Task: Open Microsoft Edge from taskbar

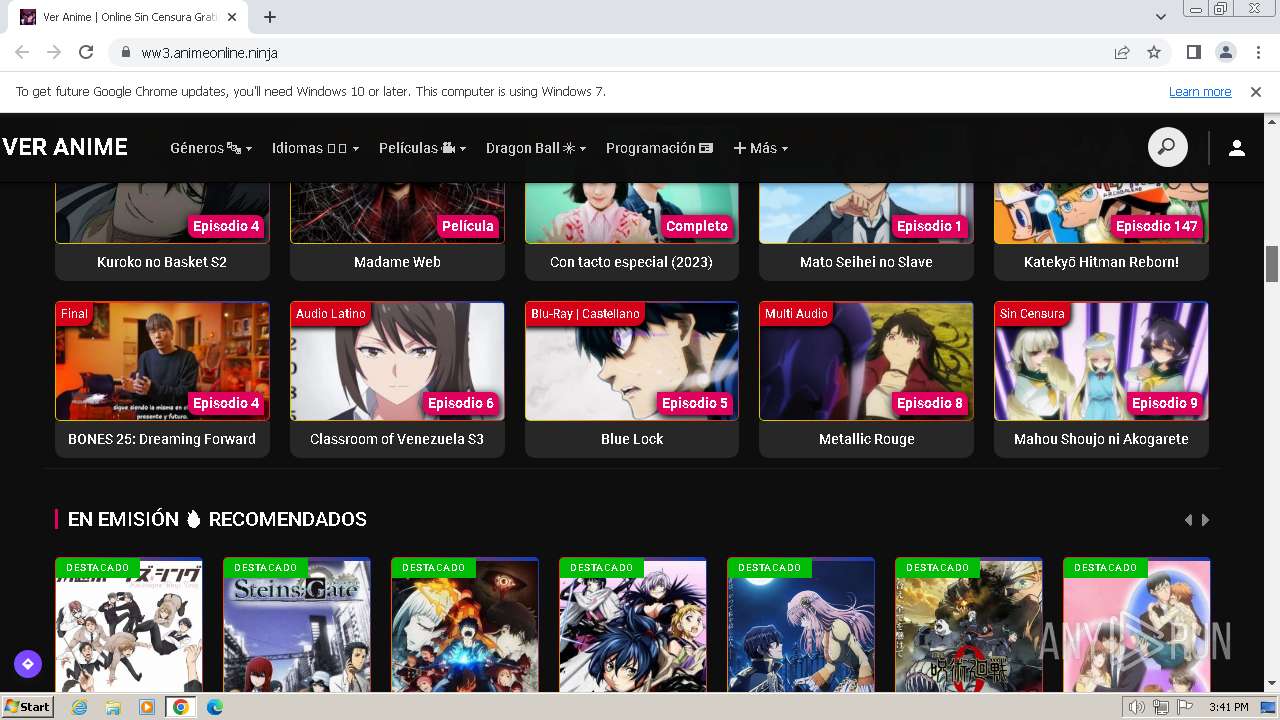Action: 214,707
